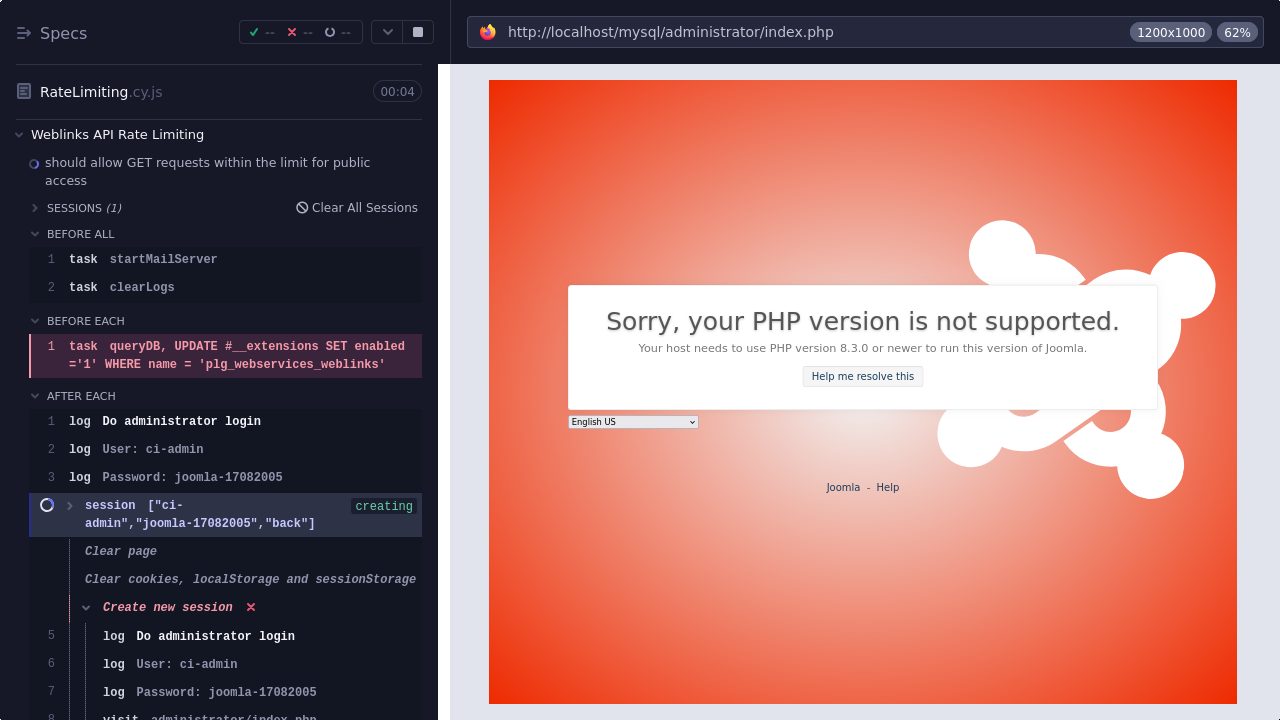Click the spinner on the session command
The image size is (1280, 720).
point(47,505)
